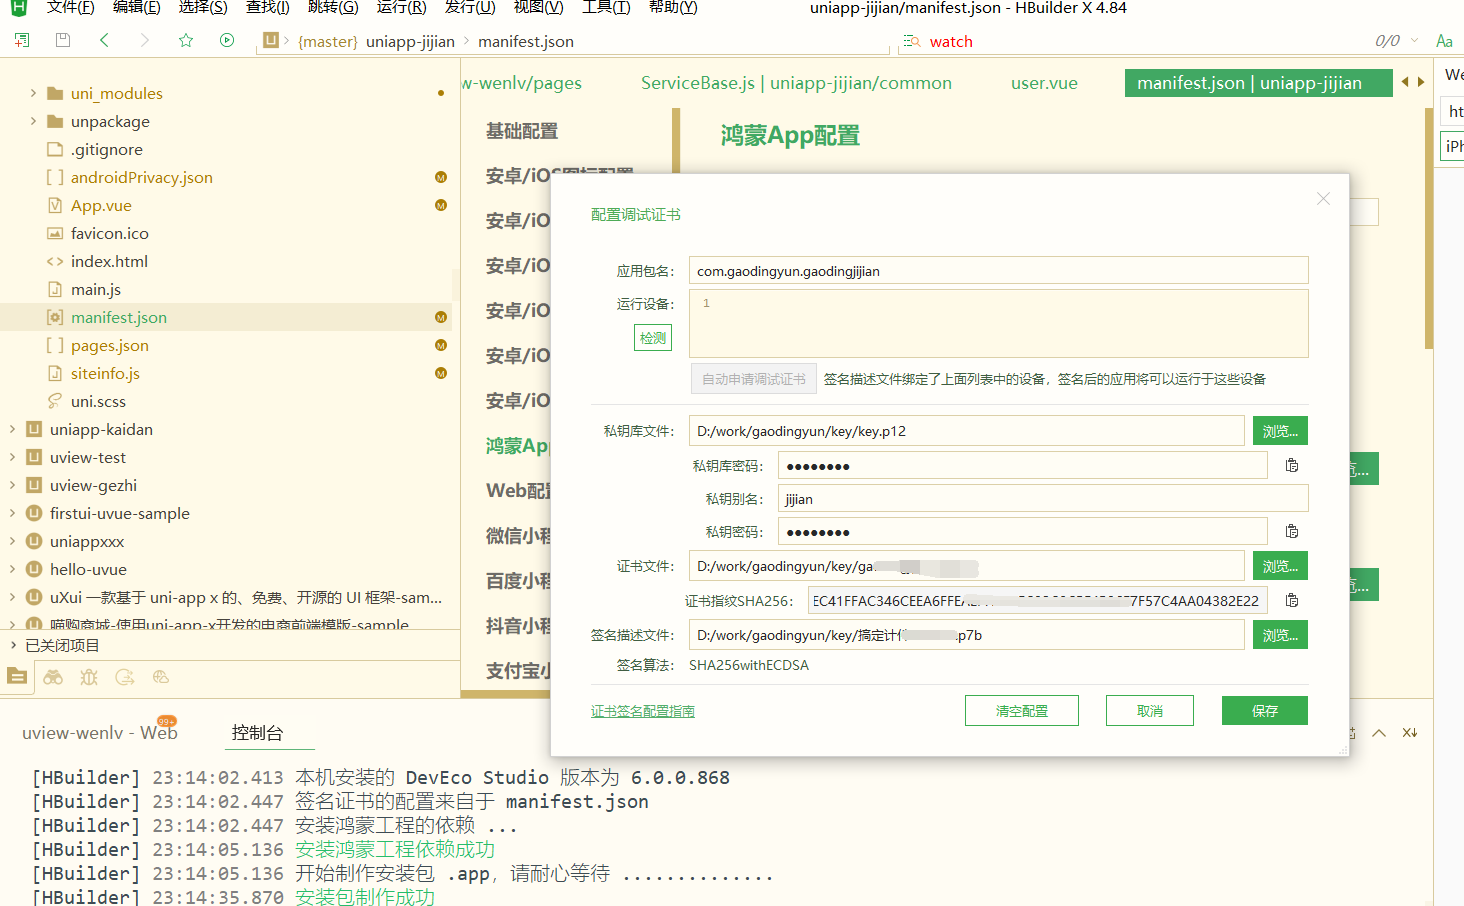Copy private key password with the clipboard icon
Viewport: 1464px width, 906px height.
tap(1292, 531)
